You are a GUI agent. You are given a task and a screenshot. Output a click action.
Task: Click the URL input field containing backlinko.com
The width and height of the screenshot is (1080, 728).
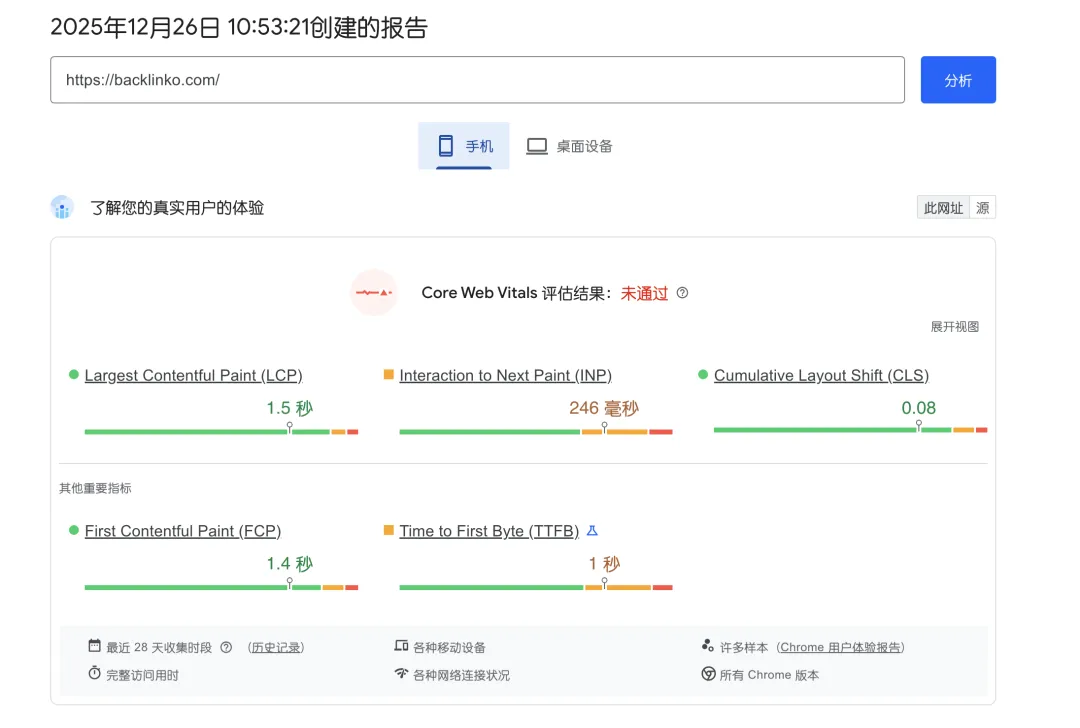click(477, 80)
